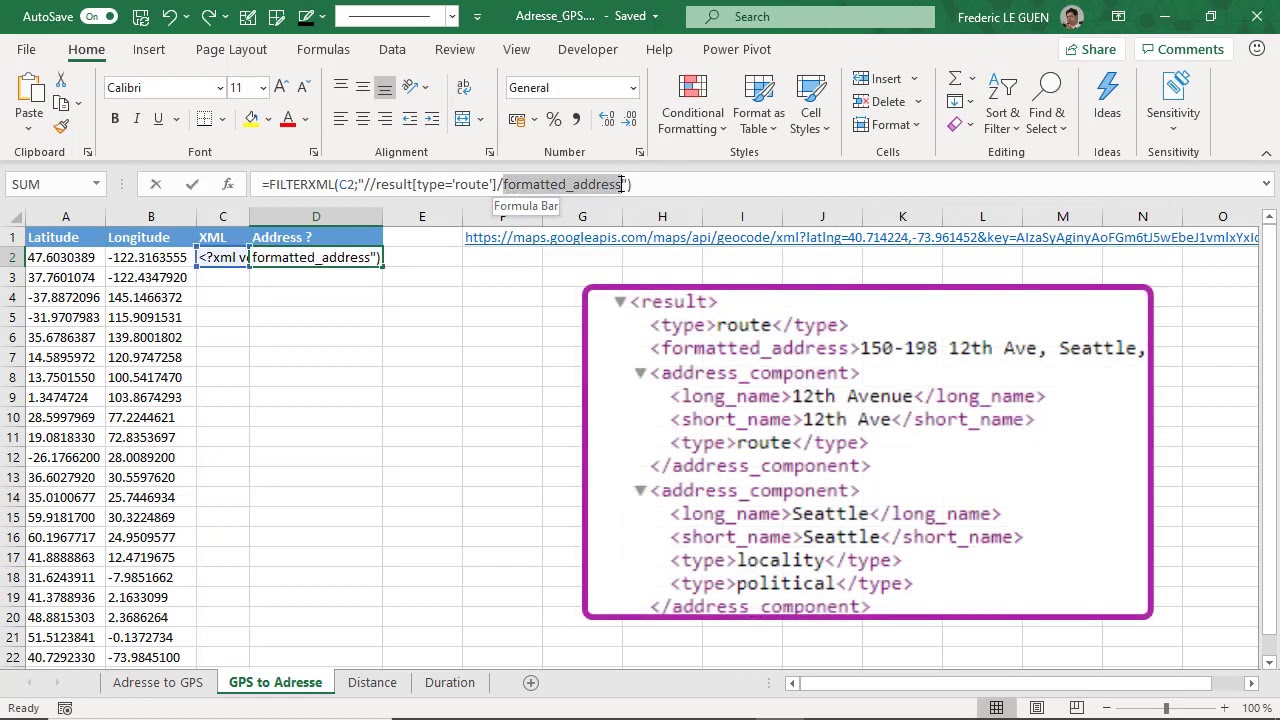The width and height of the screenshot is (1280, 720).
Task: Increase font size with larger A icon
Action: pos(282,88)
